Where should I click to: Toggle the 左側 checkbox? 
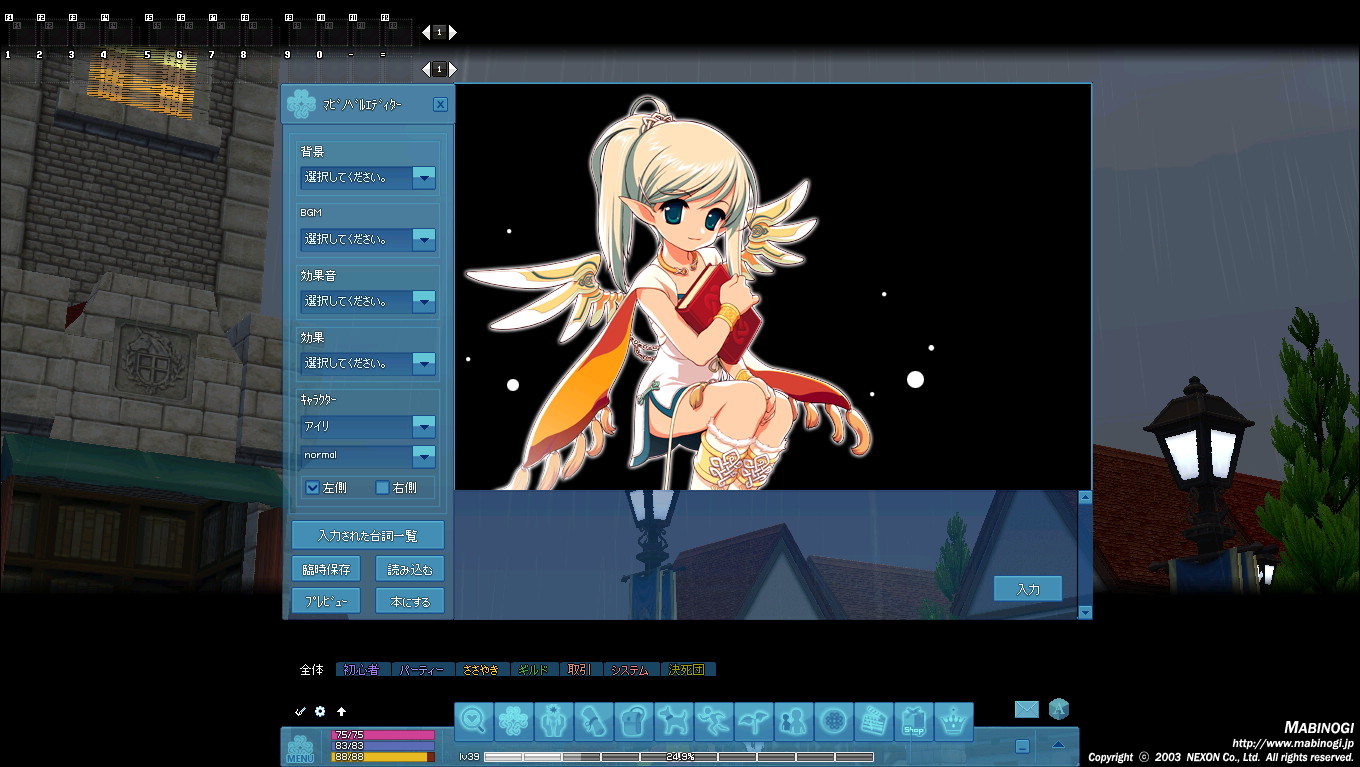click(313, 488)
